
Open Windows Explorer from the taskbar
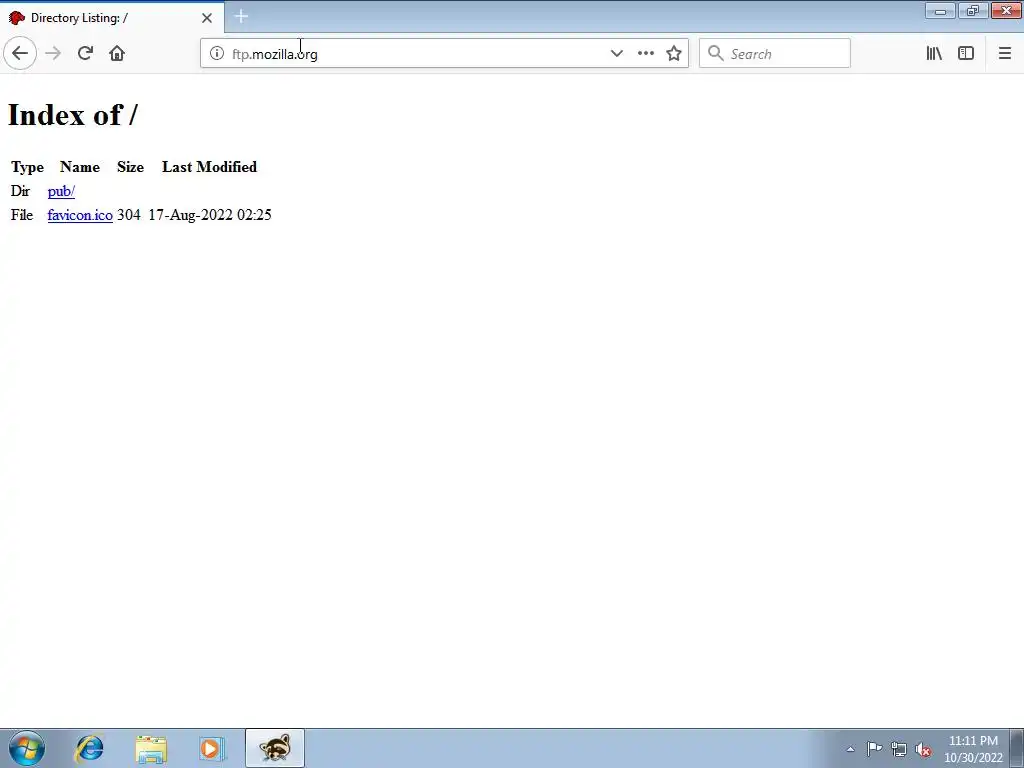pos(151,748)
